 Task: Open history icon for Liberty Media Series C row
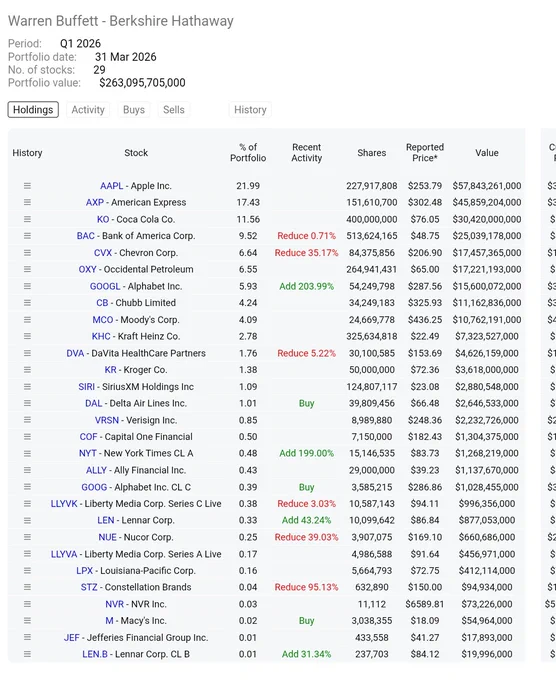27,503
